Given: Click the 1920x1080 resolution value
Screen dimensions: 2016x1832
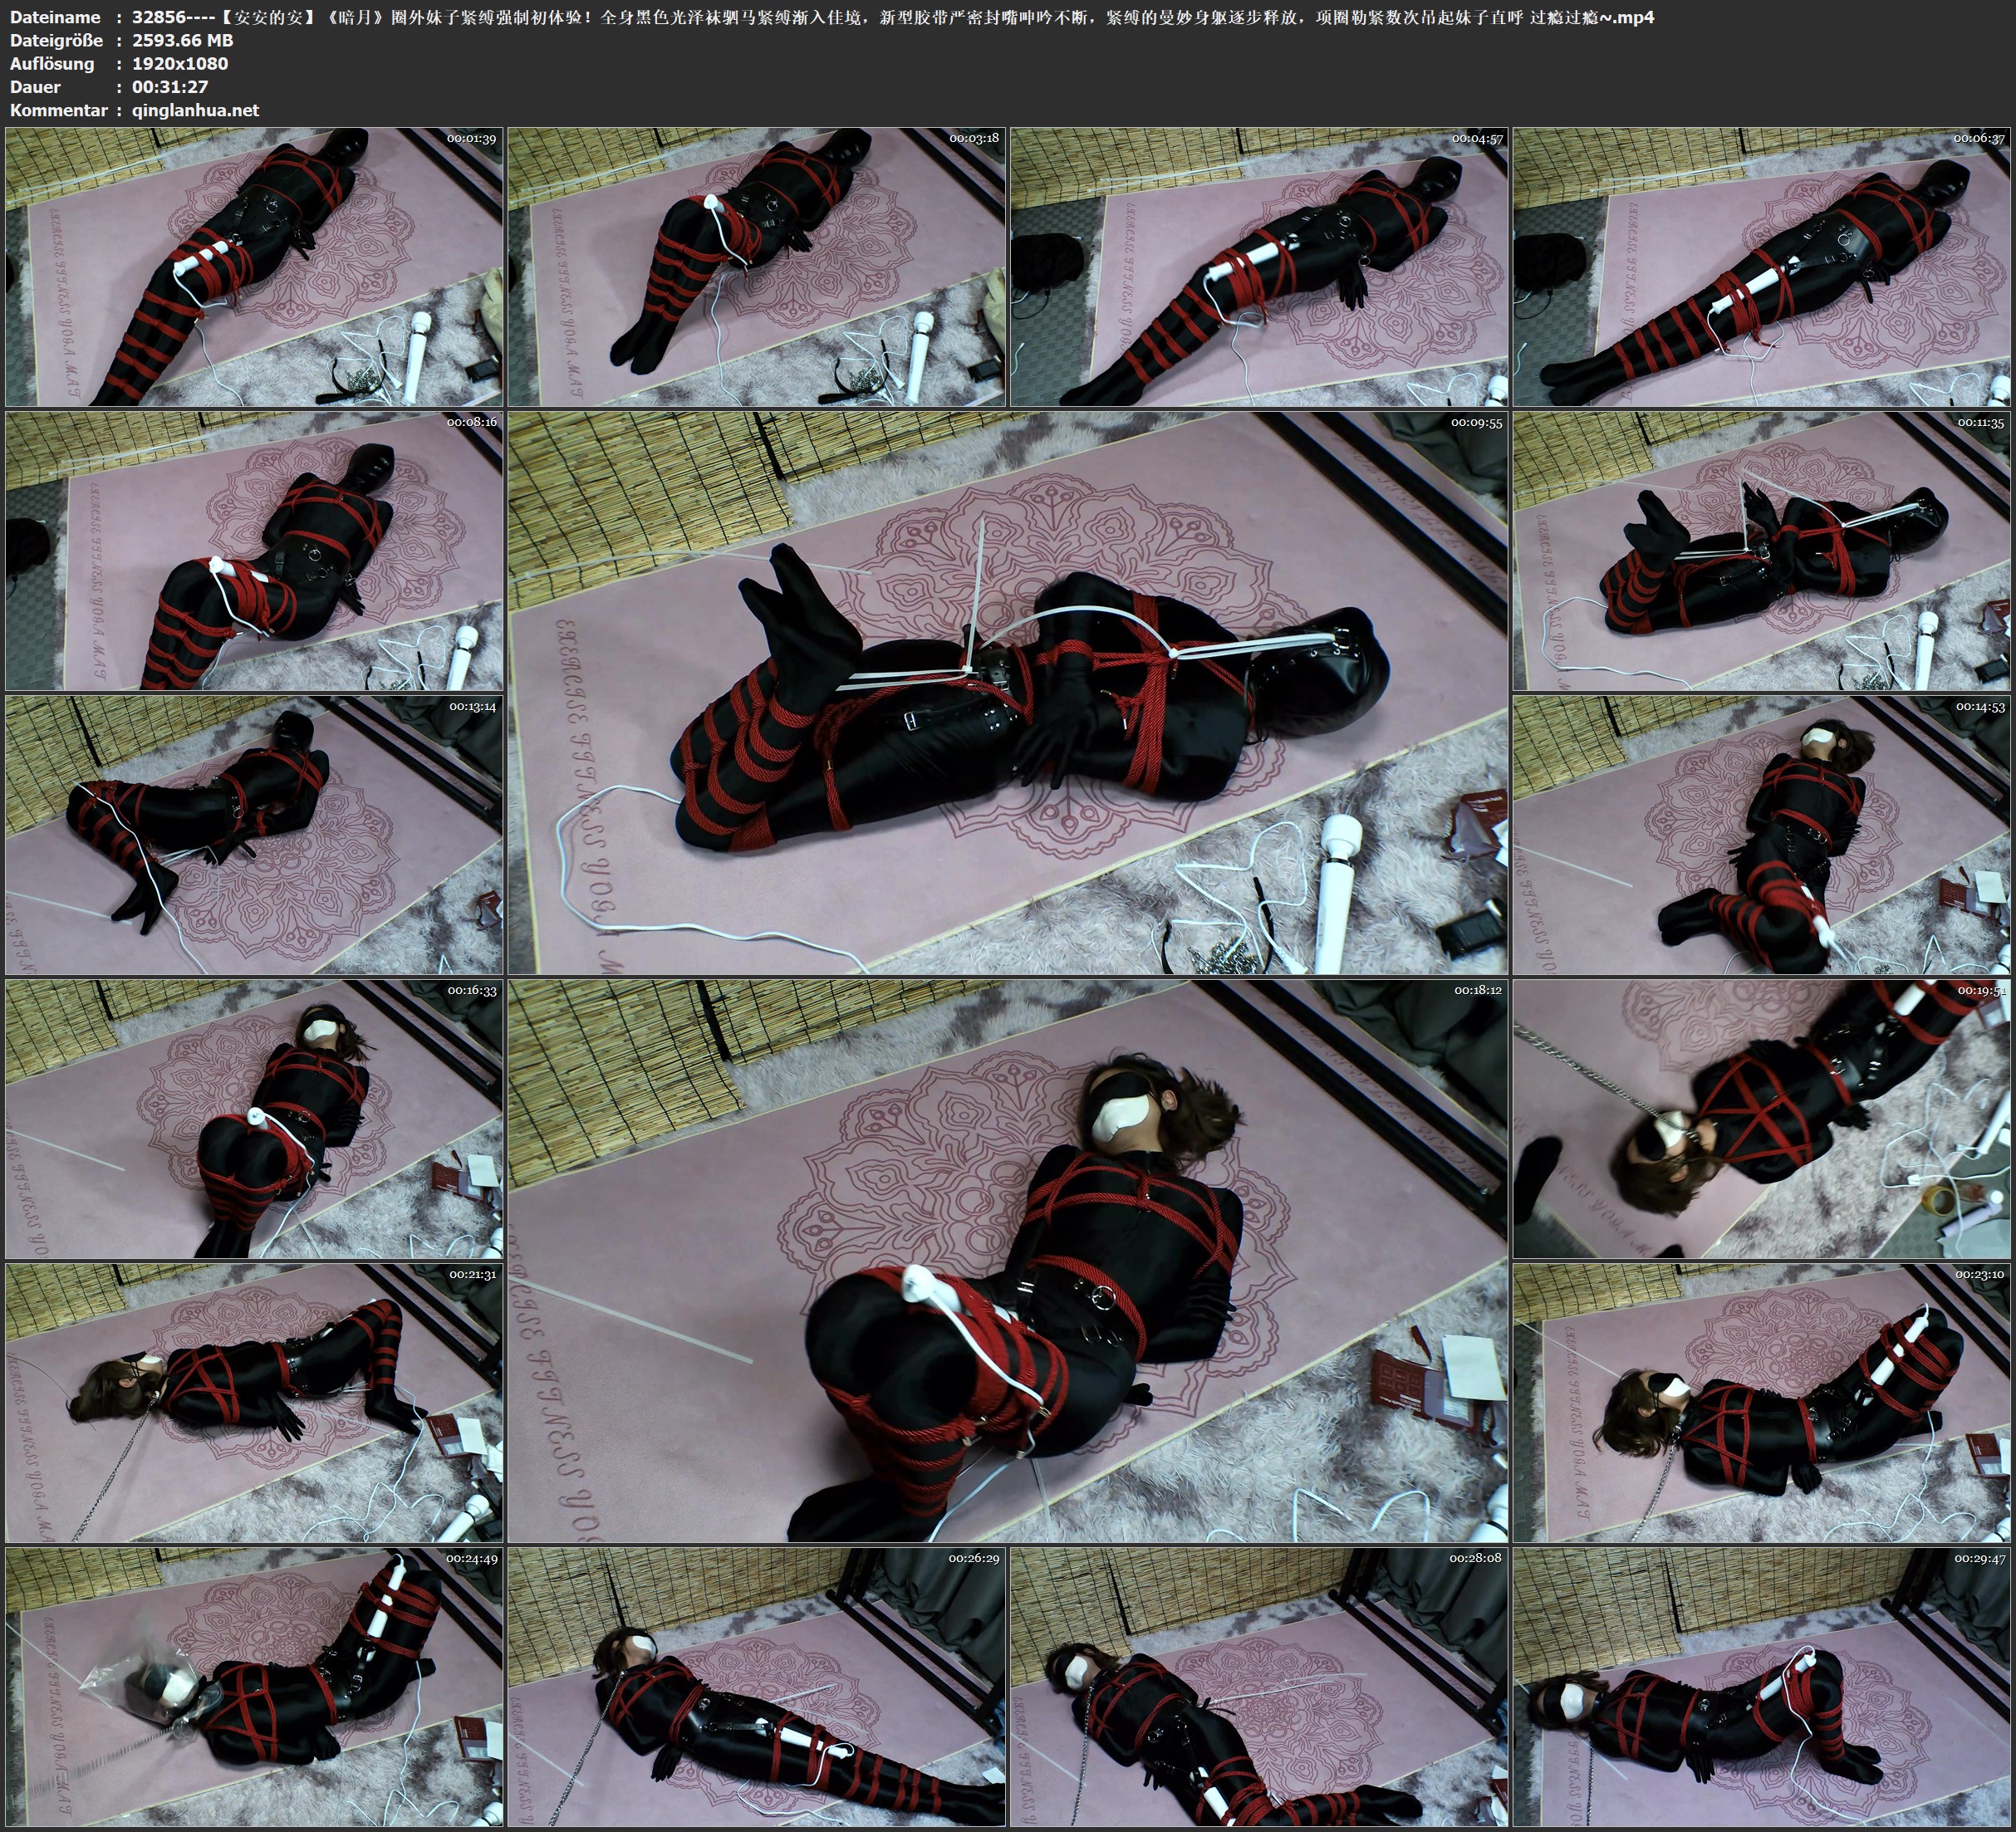Looking at the screenshot, I should tap(180, 63).
